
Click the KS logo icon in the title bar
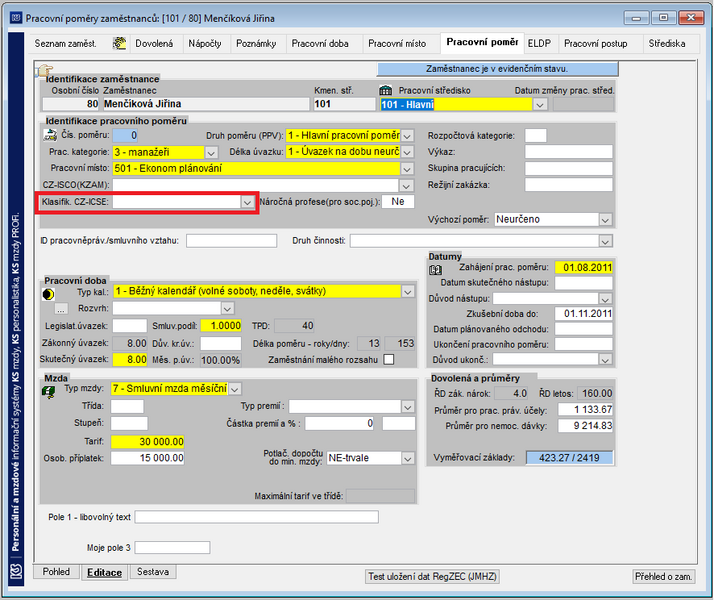(16, 18)
